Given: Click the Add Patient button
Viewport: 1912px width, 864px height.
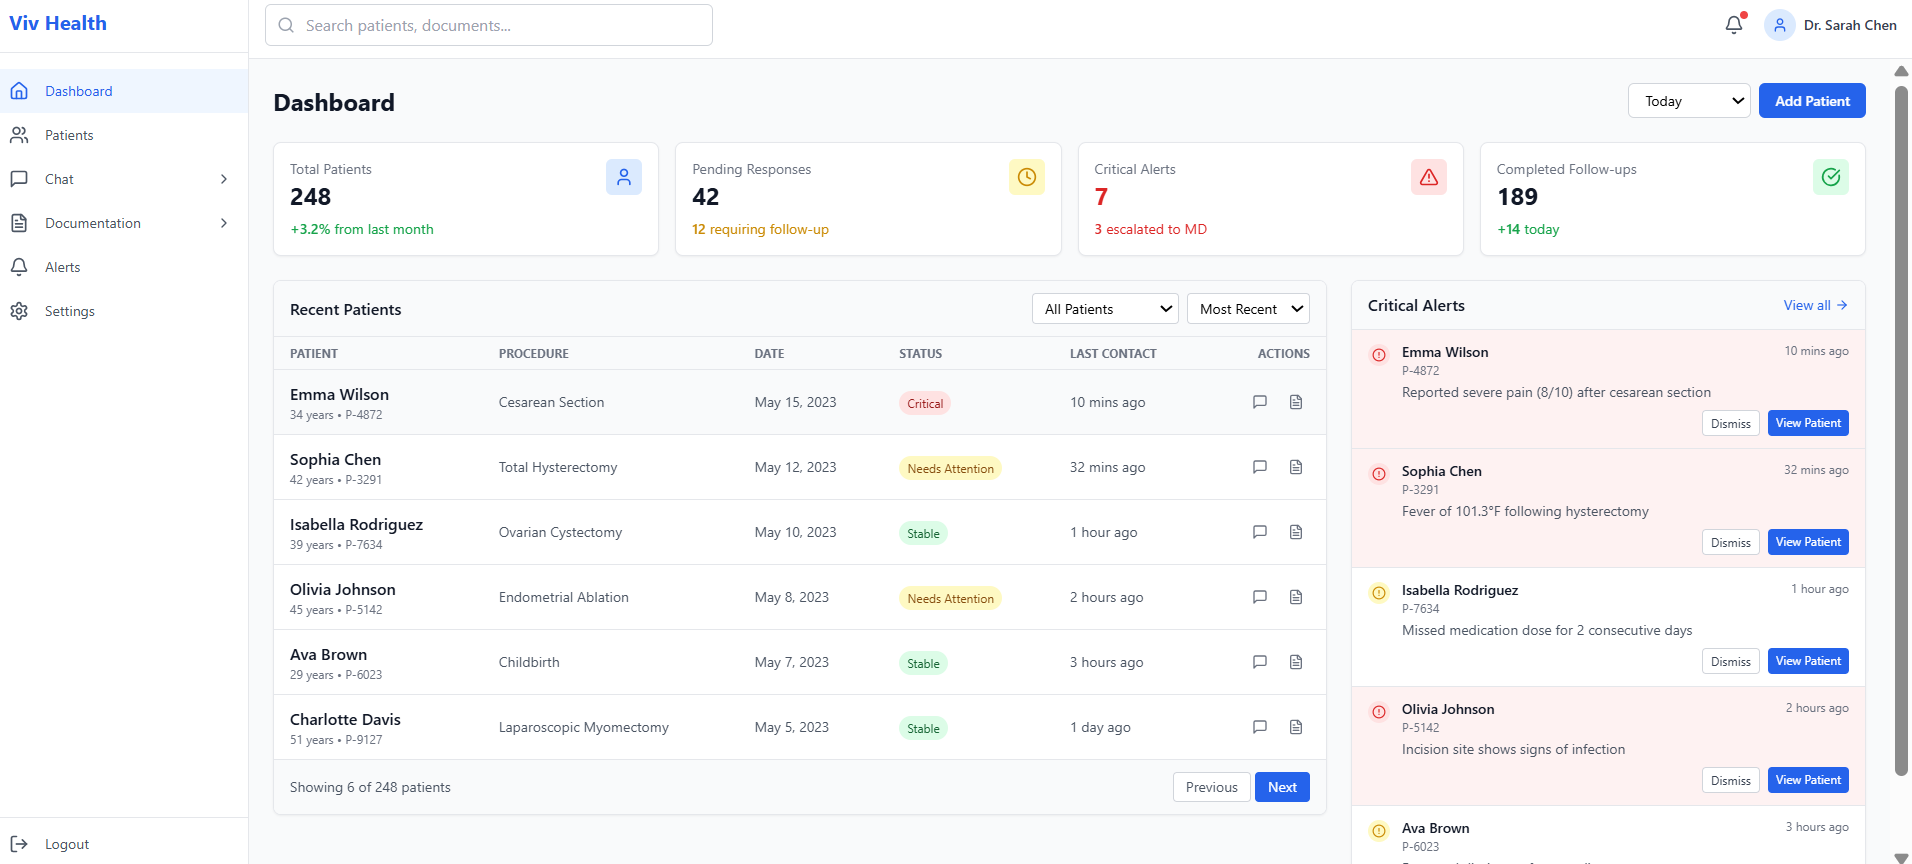Looking at the screenshot, I should (x=1812, y=101).
